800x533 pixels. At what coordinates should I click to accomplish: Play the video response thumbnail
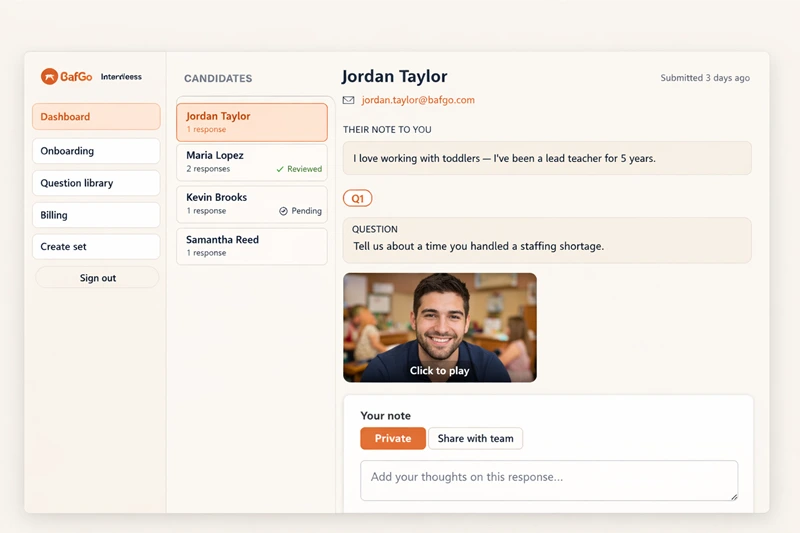pos(440,327)
